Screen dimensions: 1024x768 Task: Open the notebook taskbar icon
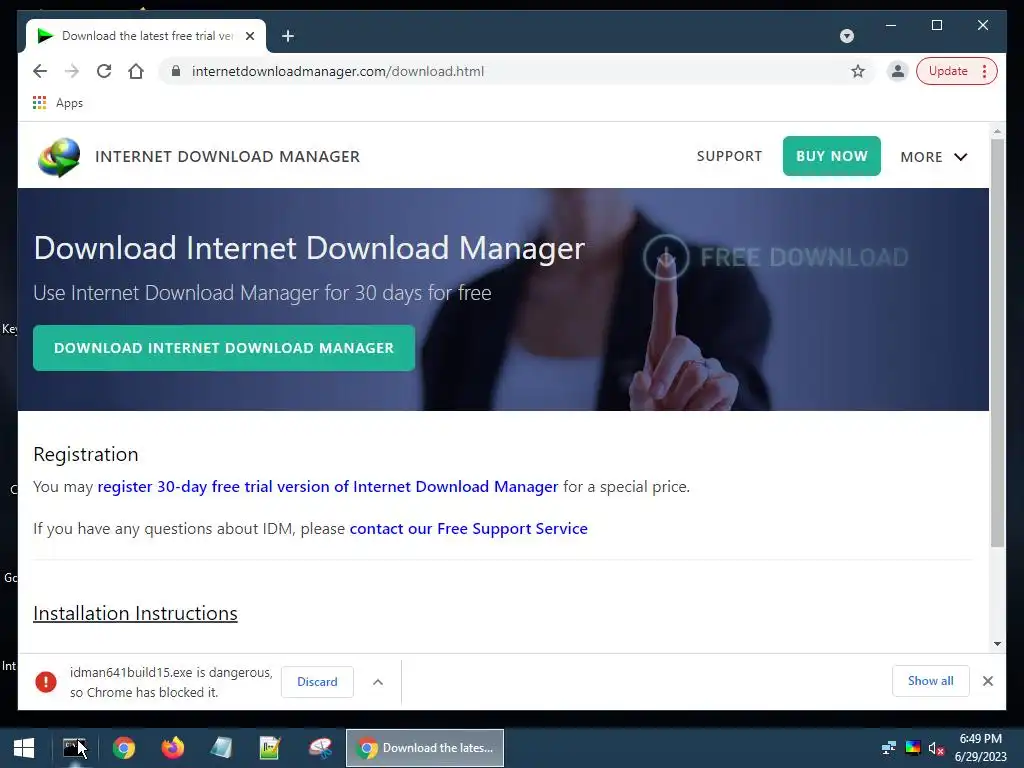221,748
